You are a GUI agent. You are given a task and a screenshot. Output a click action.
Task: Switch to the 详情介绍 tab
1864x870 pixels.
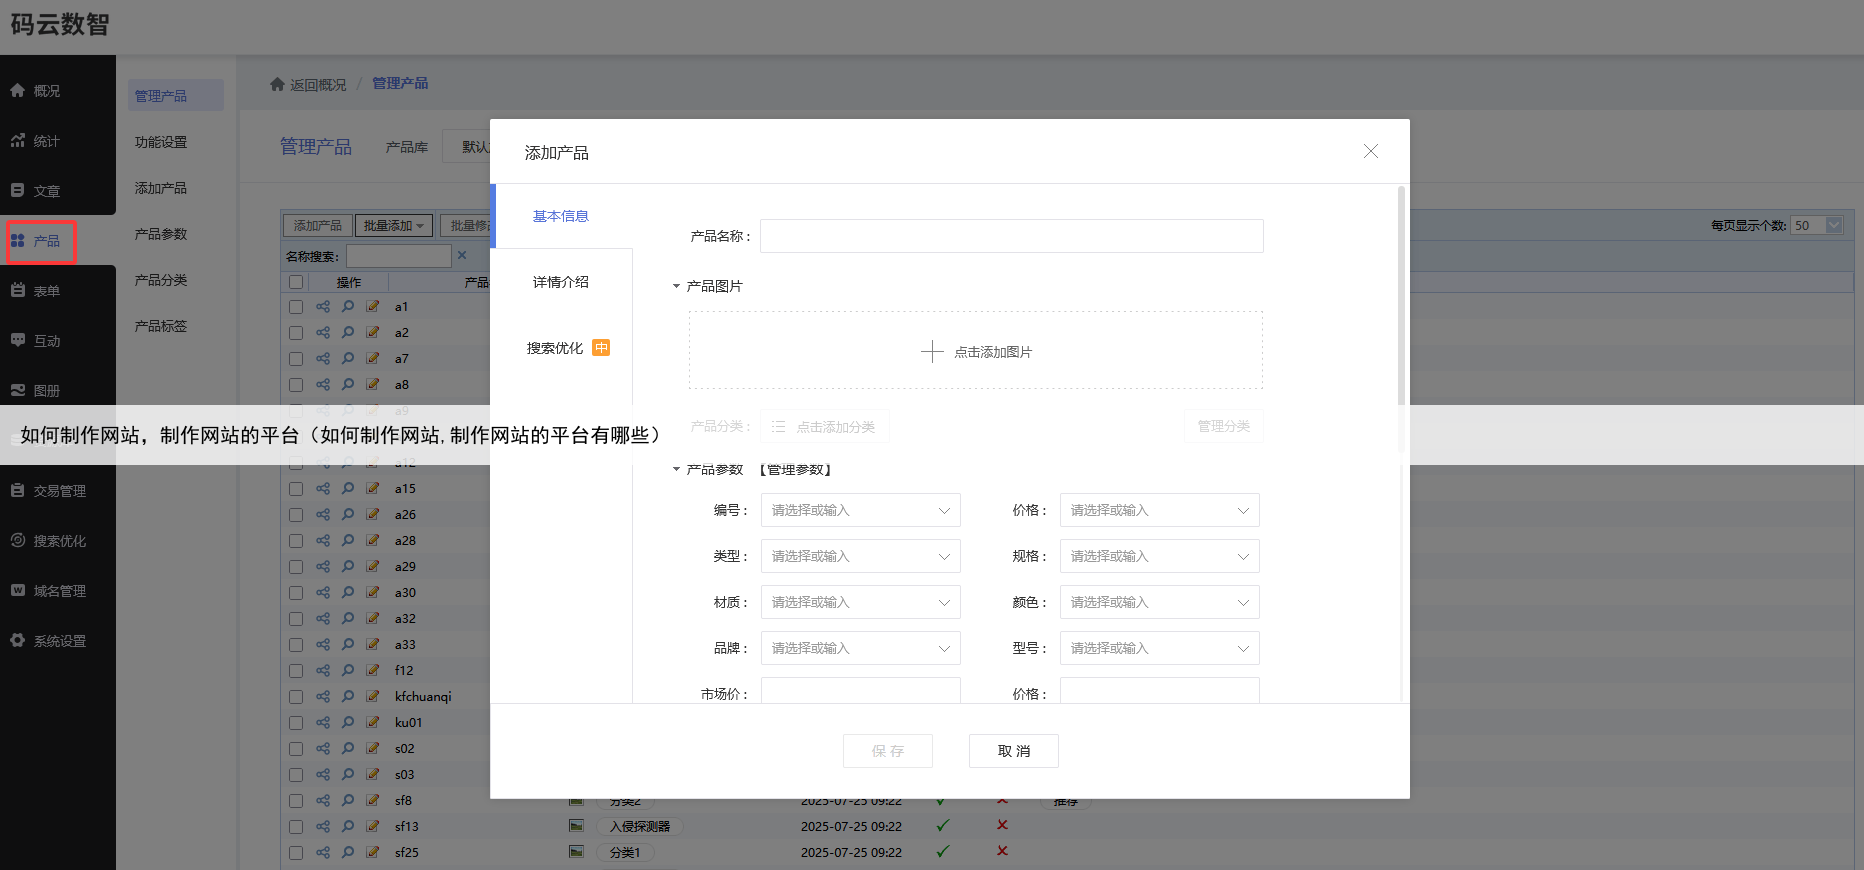tap(561, 282)
